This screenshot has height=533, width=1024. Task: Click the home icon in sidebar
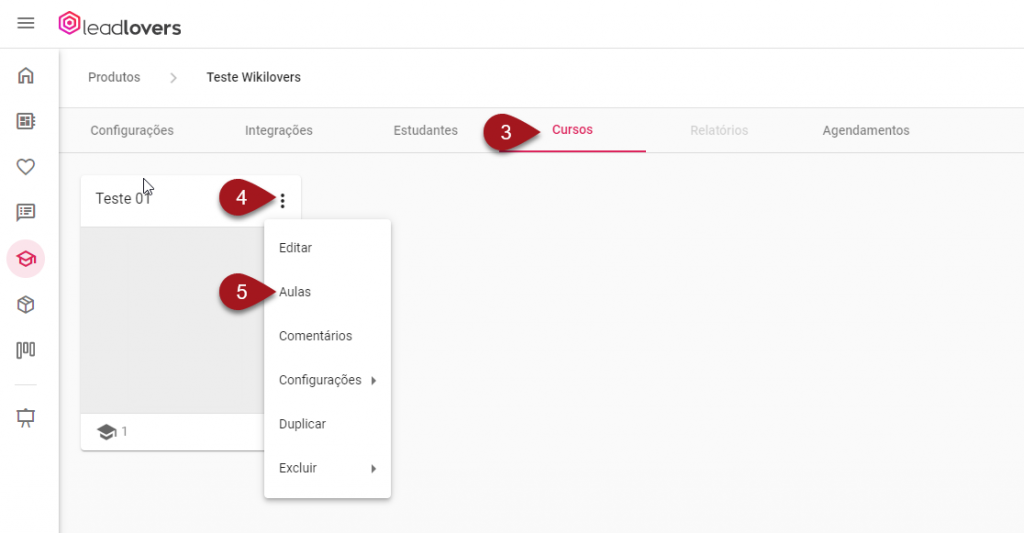(26, 76)
